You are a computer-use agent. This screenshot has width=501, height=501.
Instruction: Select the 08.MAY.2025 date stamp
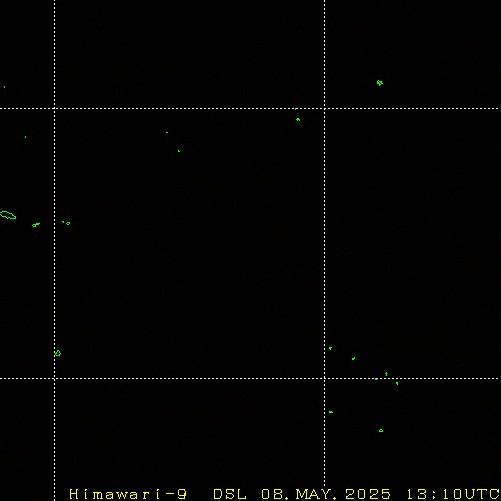click(x=326, y=494)
